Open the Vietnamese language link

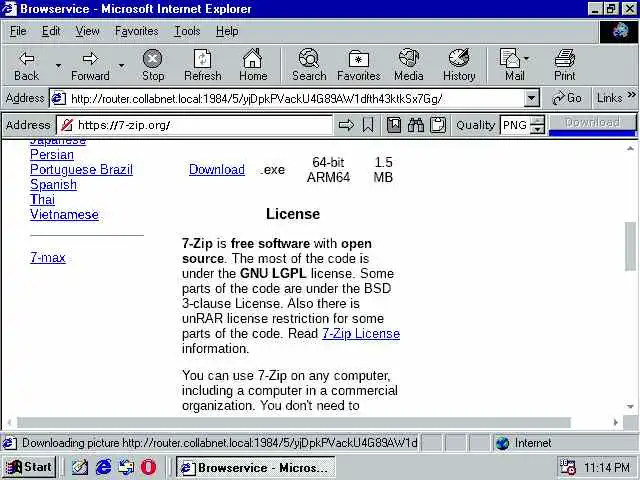tap(64, 215)
